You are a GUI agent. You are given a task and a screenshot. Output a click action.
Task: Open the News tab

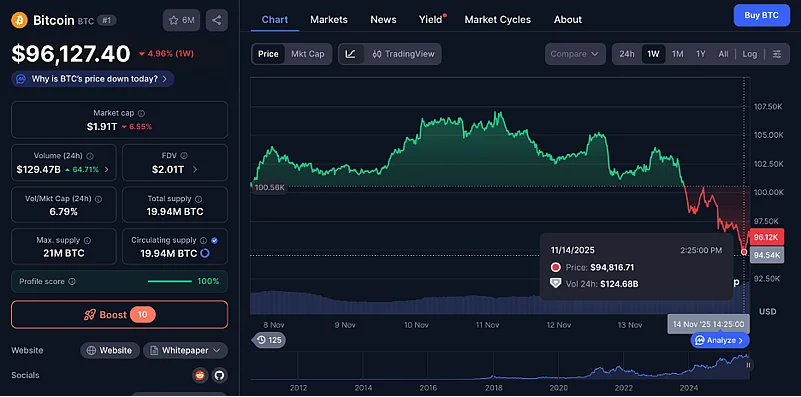(383, 20)
